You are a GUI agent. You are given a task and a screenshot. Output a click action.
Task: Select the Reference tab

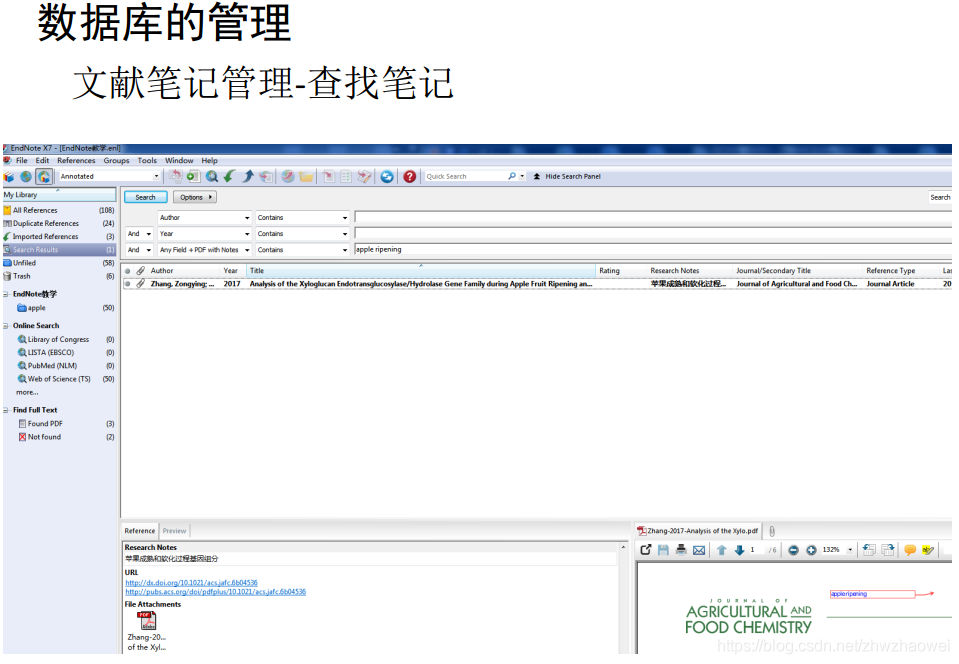tap(139, 531)
